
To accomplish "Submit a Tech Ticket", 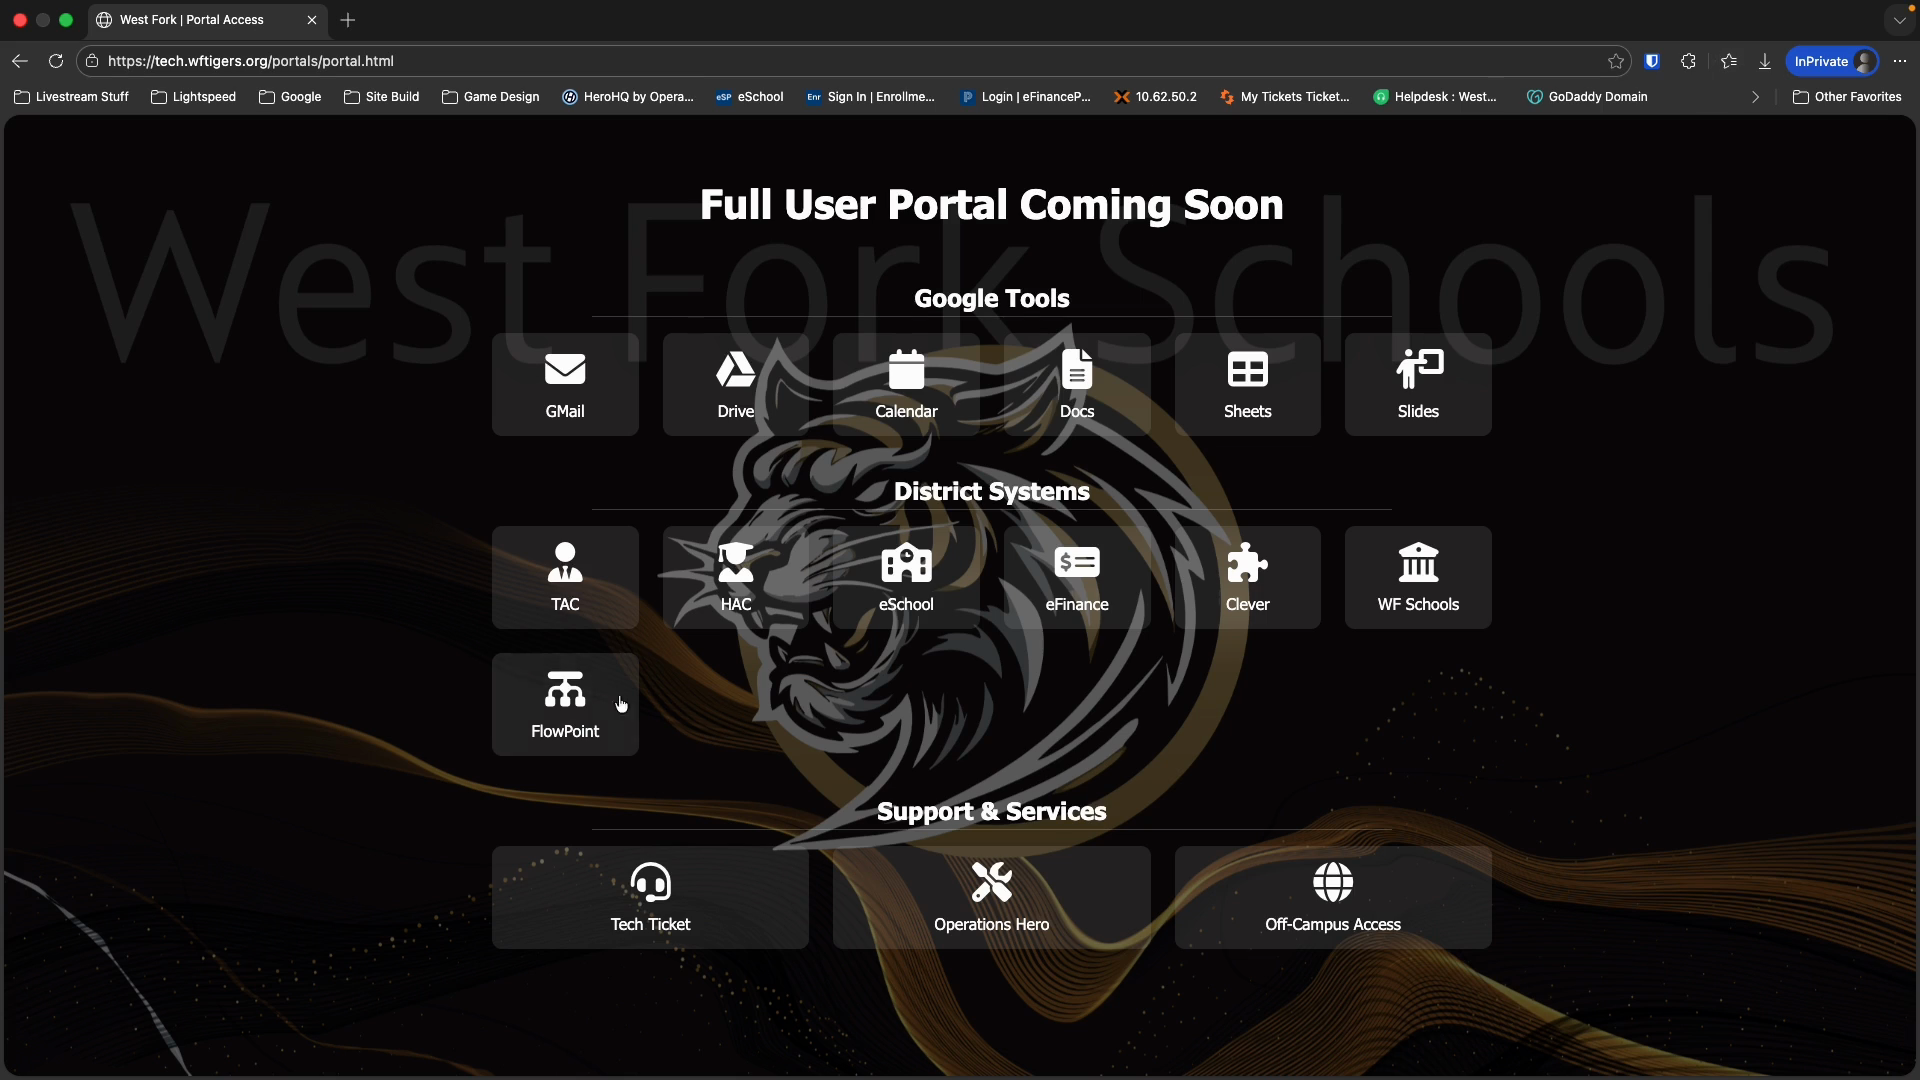I will point(650,897).
